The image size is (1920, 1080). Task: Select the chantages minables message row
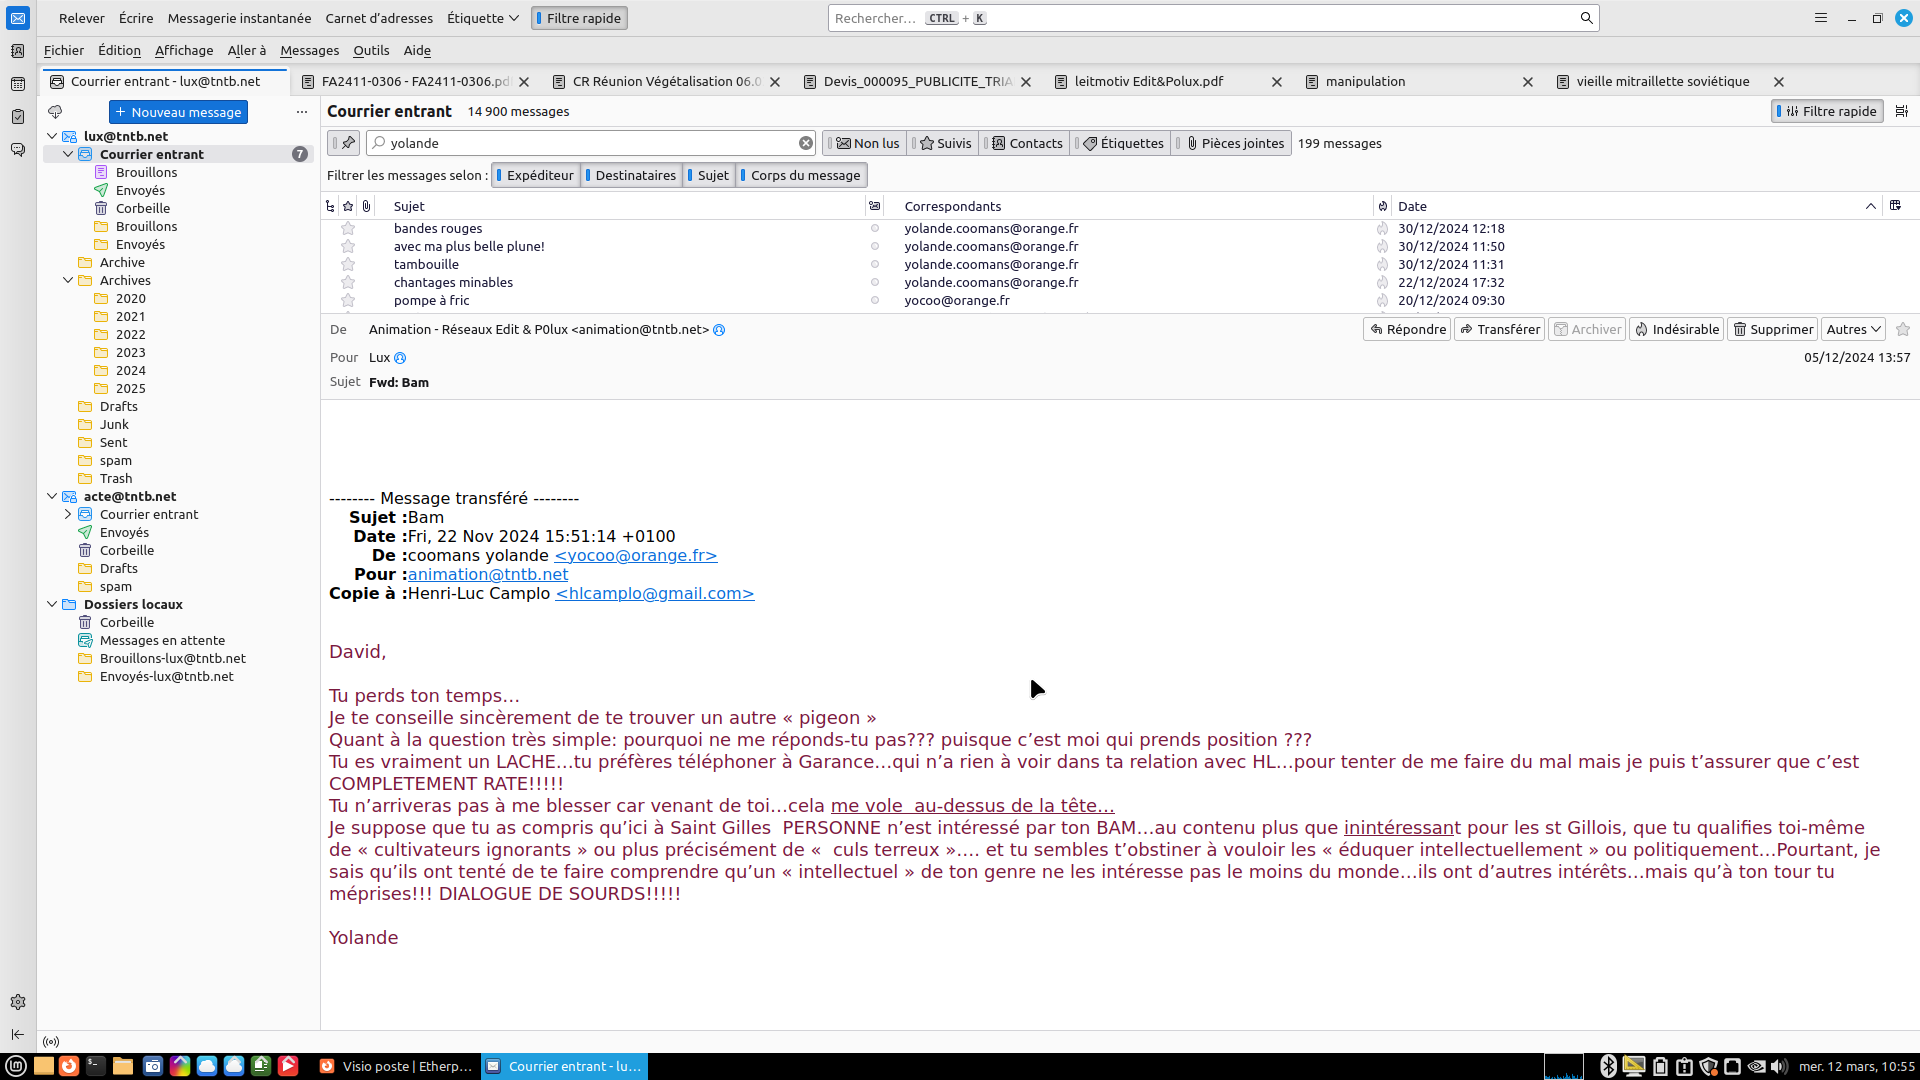[453, 282]
